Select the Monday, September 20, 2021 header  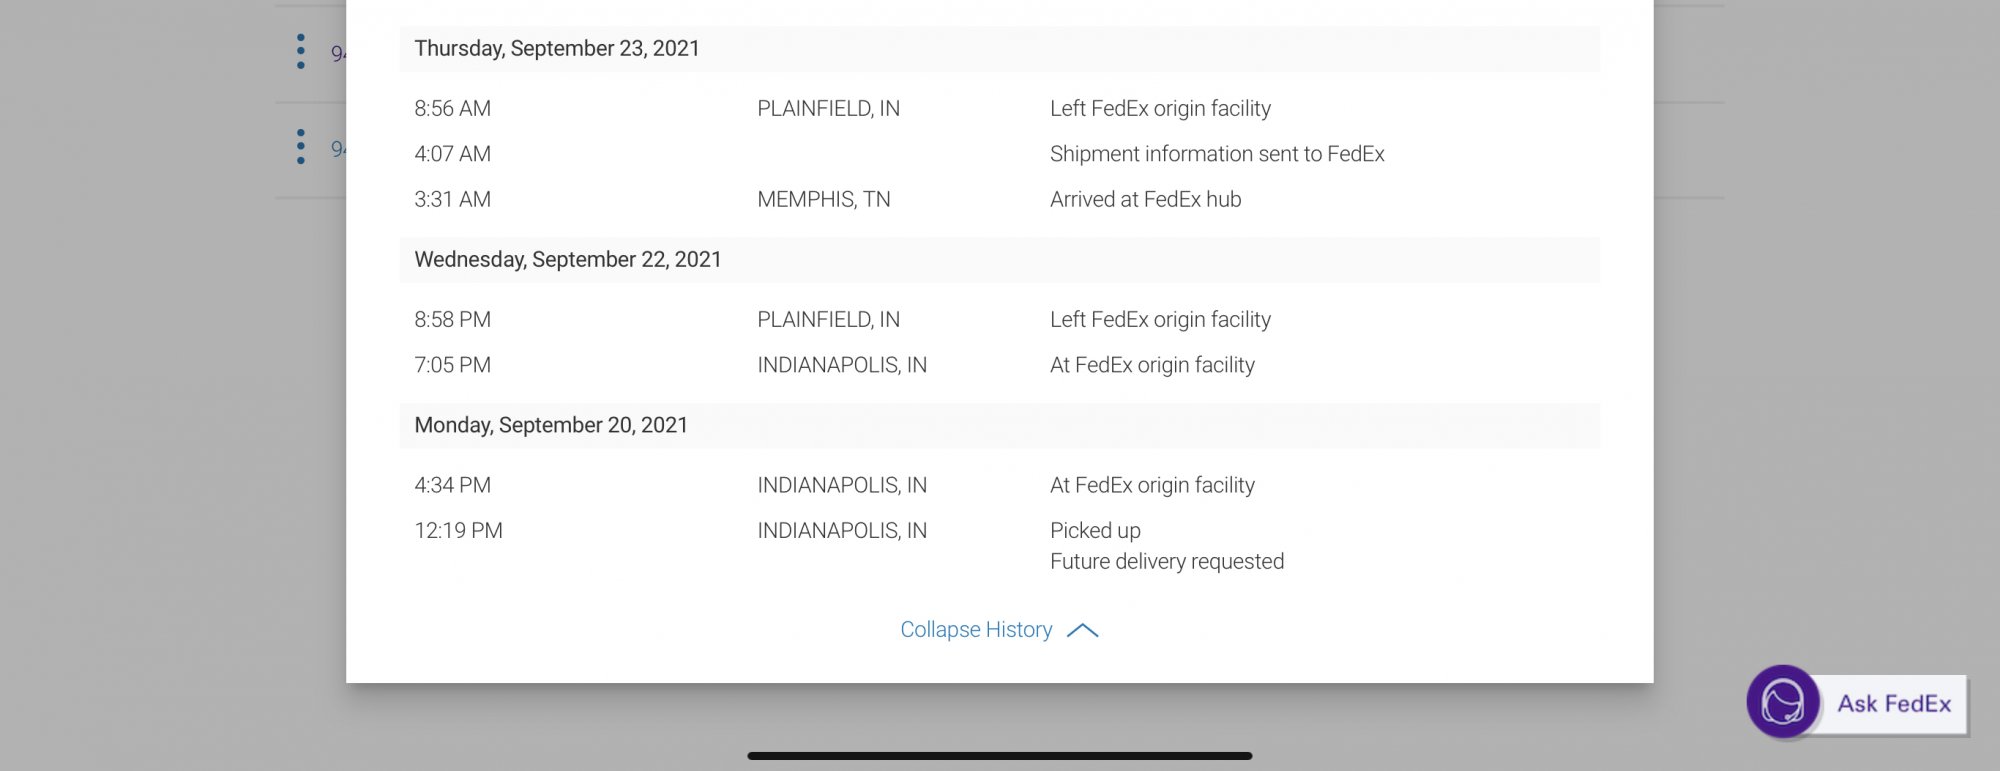tap(551, 426)
